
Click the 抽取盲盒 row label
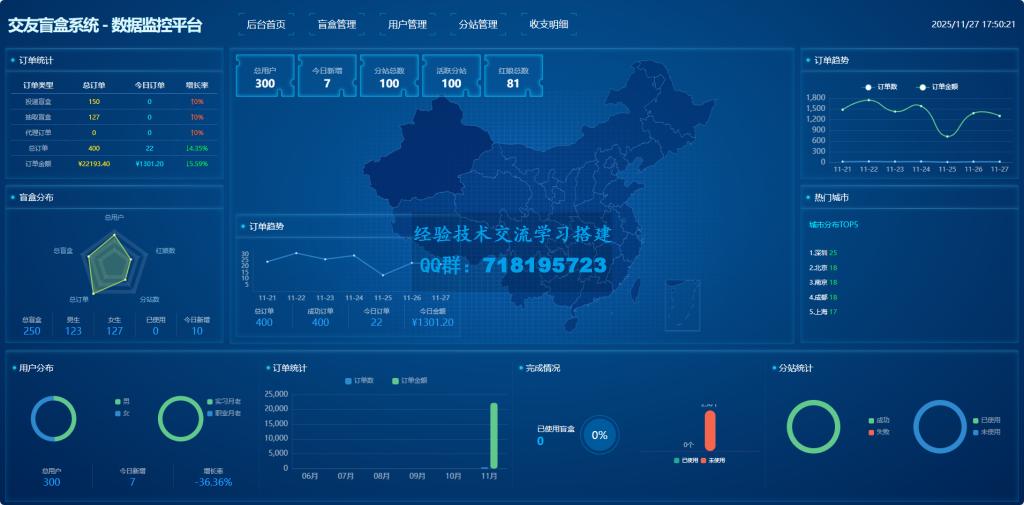[x=38, y=118]
